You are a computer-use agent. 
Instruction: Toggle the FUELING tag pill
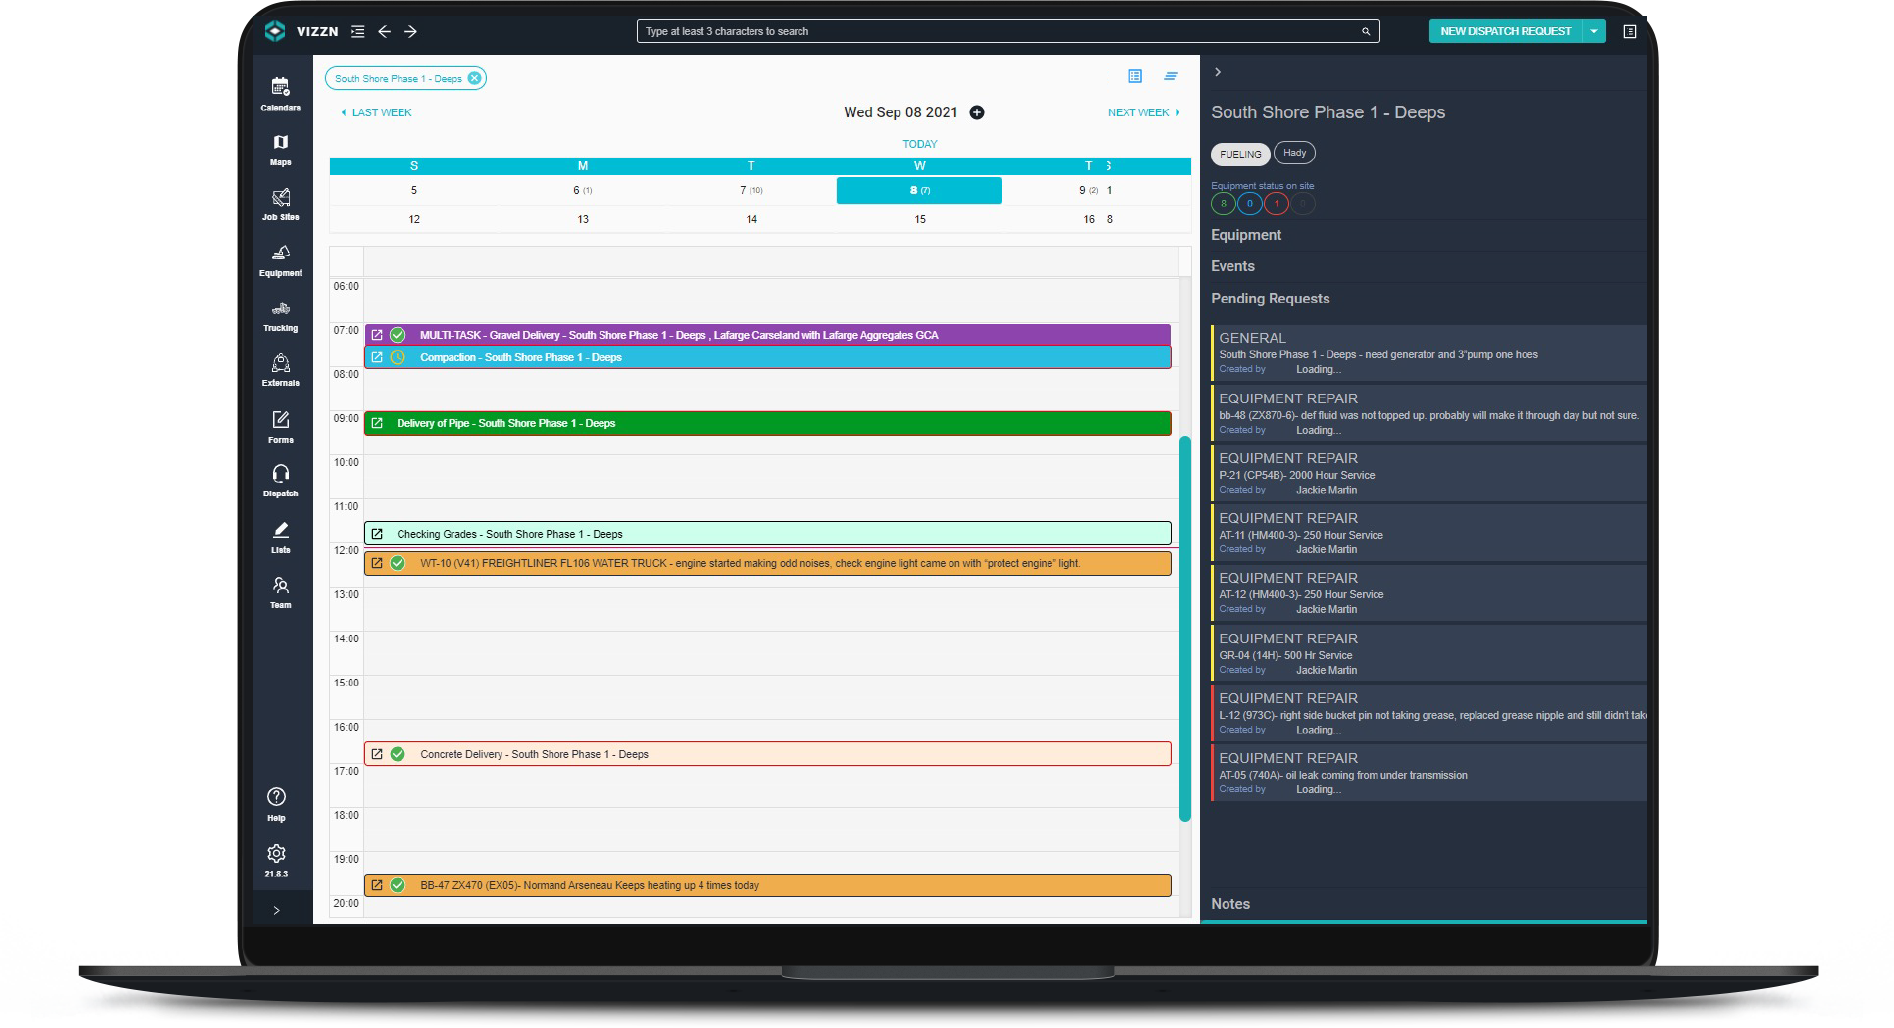(x=1240, y=154)
